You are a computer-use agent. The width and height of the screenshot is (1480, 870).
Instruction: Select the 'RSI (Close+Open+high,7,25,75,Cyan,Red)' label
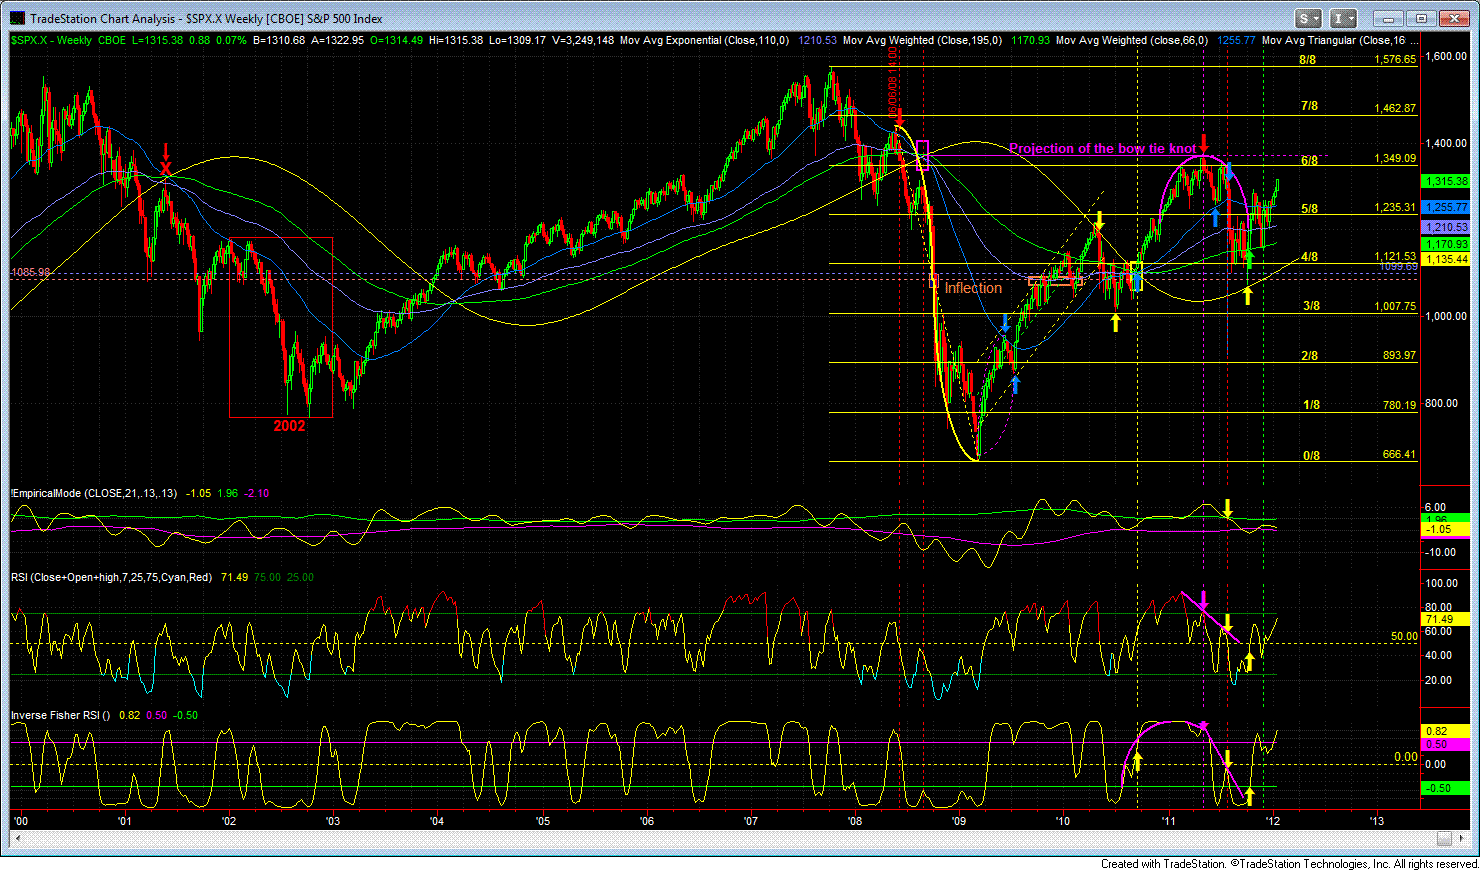pos(111,577)
